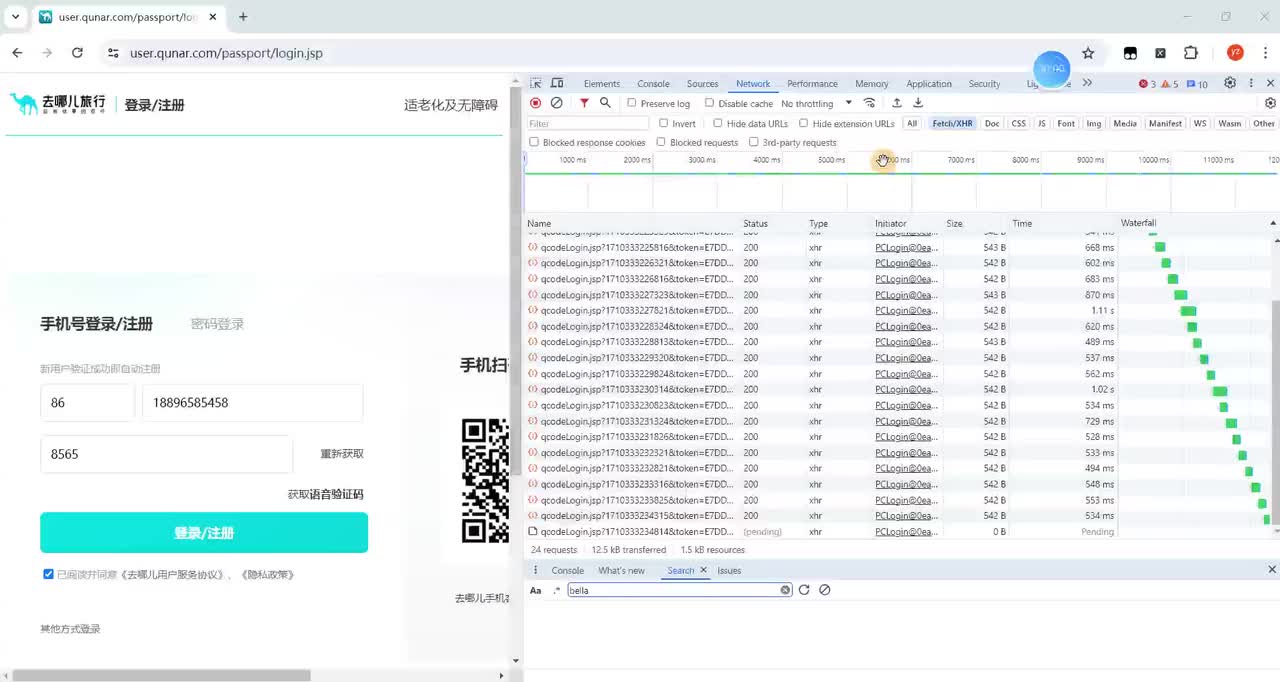The height and width of the screenshot is (682, 1280).
Task: Expand more DevTools tabs chevron
Action: click(1087, 83)
